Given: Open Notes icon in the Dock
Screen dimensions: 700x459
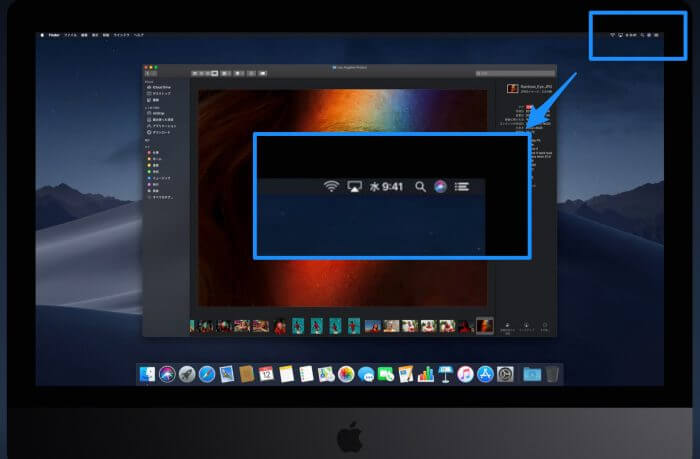Looking at the screenshot, I should coord(286,374).
